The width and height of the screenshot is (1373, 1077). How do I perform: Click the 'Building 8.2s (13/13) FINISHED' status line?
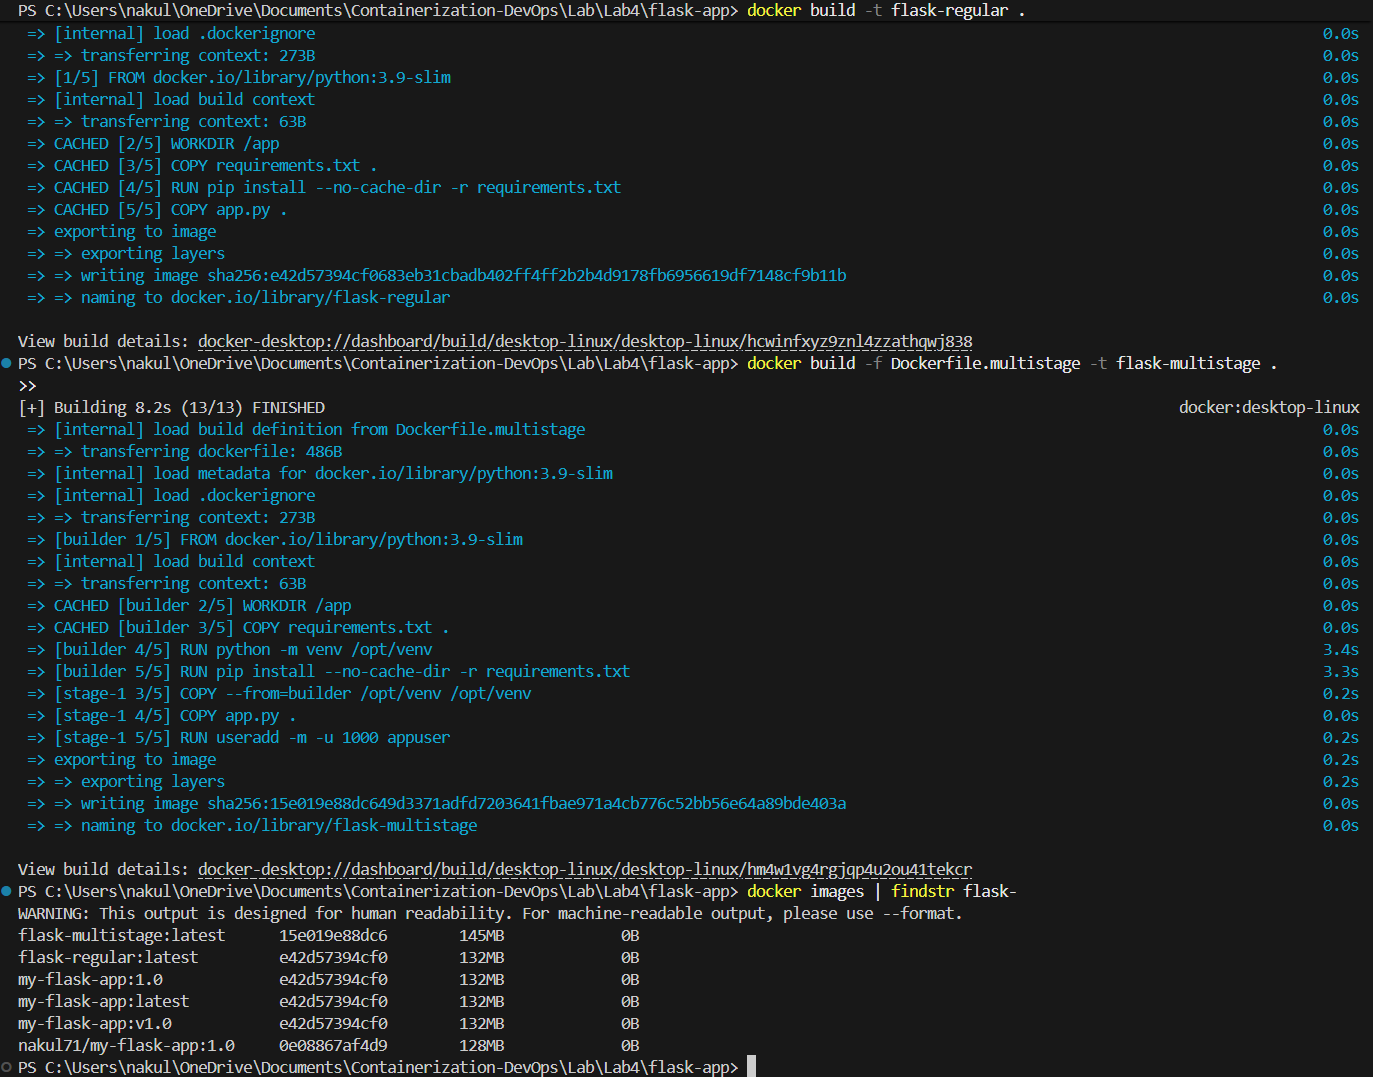point(171,408)
